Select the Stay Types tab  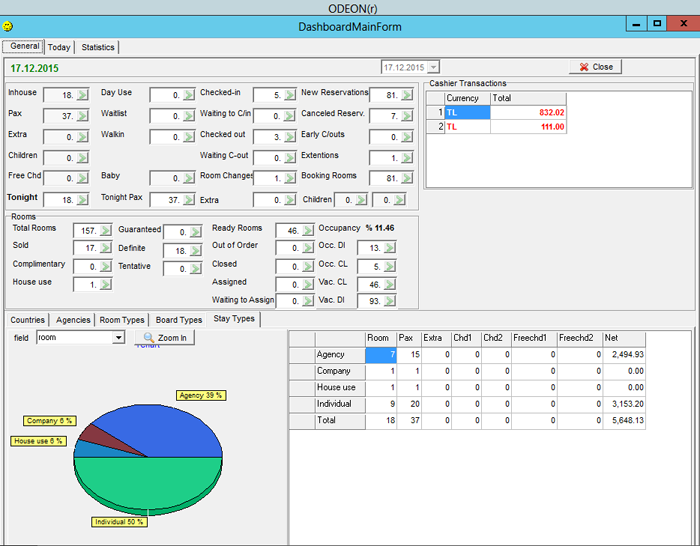(234, 319)
